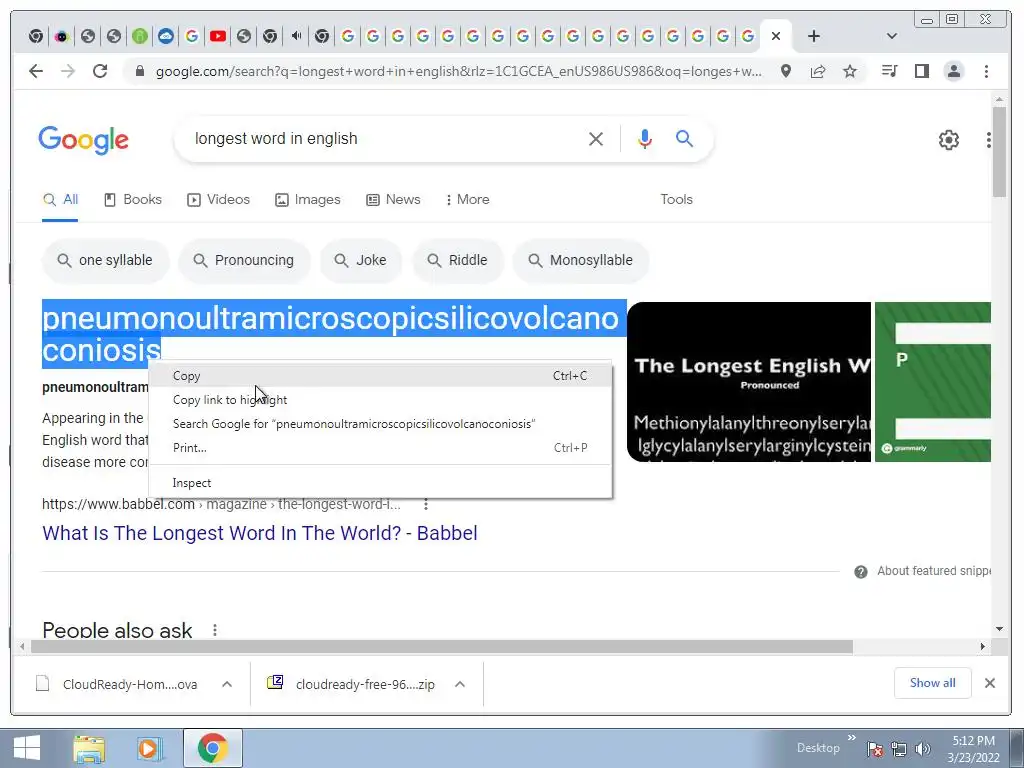The height and width of the screenshot is (768, 1024).
Task: Expand options for cloudready-free-96....zip download
Action: [460, 684]
